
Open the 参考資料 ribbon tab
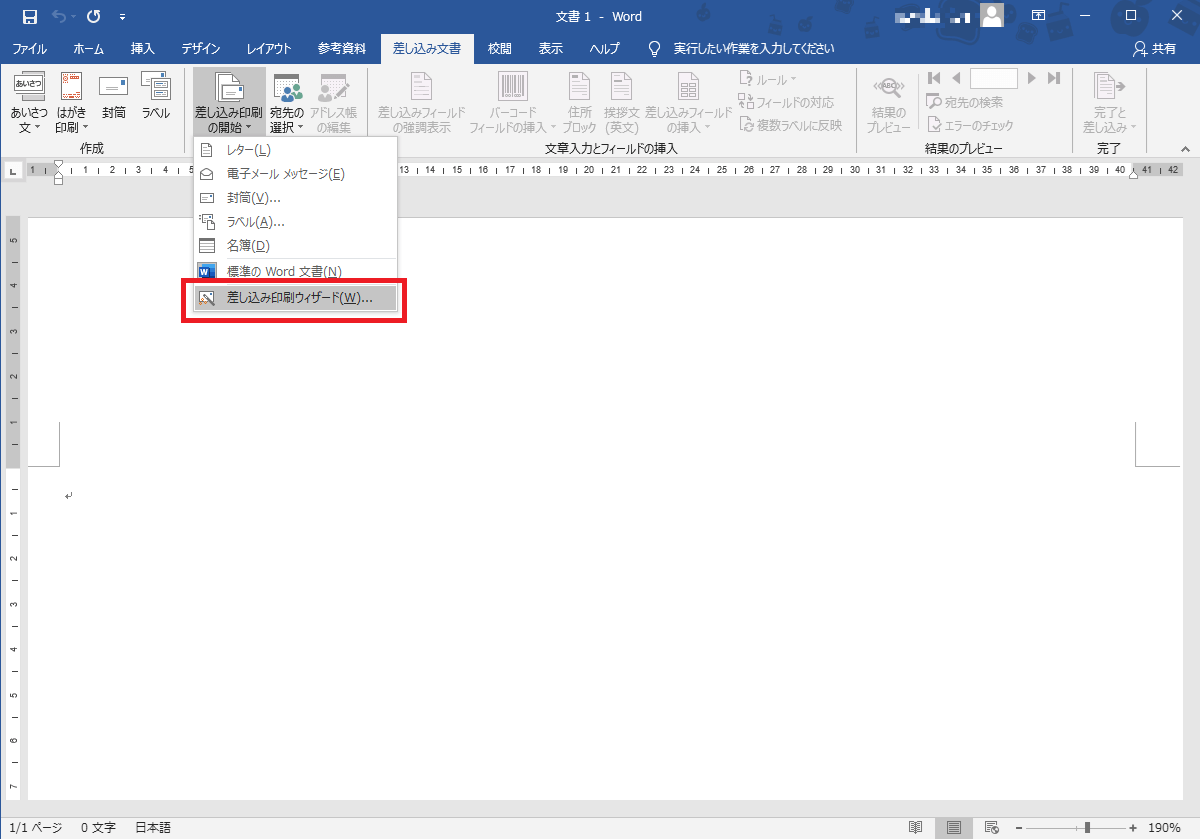[x=343, y=48]
